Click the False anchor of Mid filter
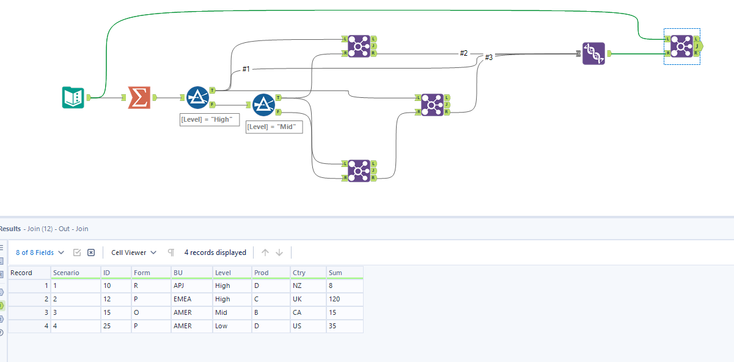 tap(278, 112)
